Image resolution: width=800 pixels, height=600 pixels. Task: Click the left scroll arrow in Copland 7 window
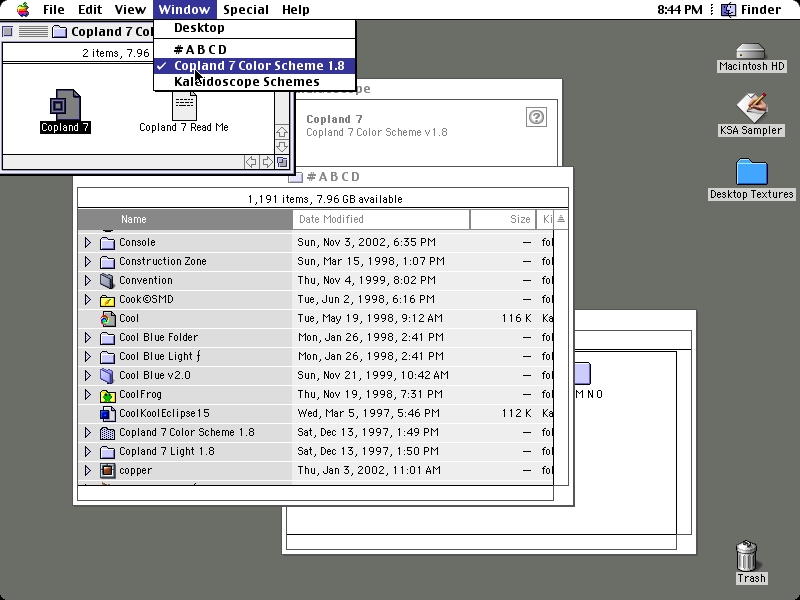pyautogui.click(x=251, y=162)
